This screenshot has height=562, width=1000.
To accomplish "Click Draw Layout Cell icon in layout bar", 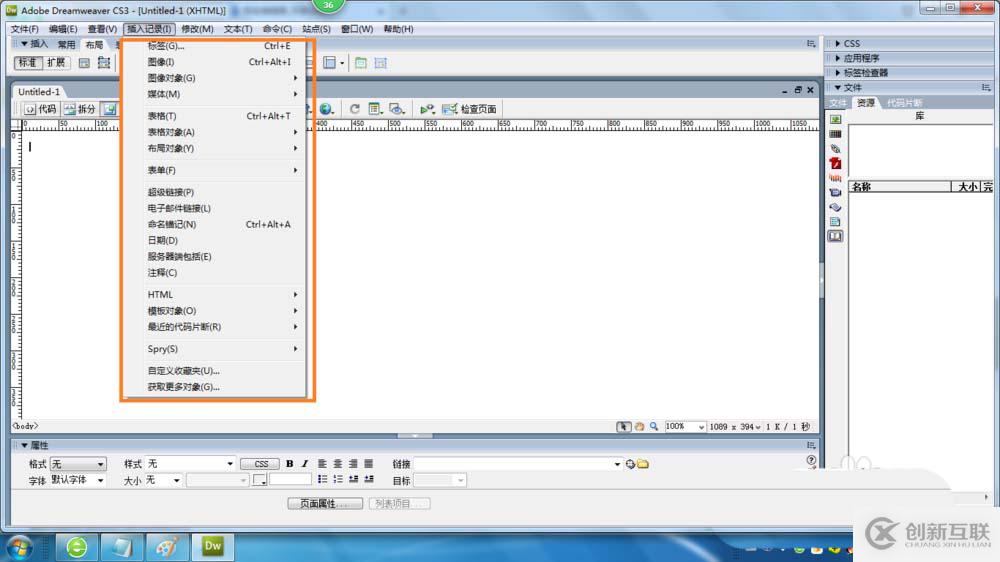I will (x=381, y=63).
